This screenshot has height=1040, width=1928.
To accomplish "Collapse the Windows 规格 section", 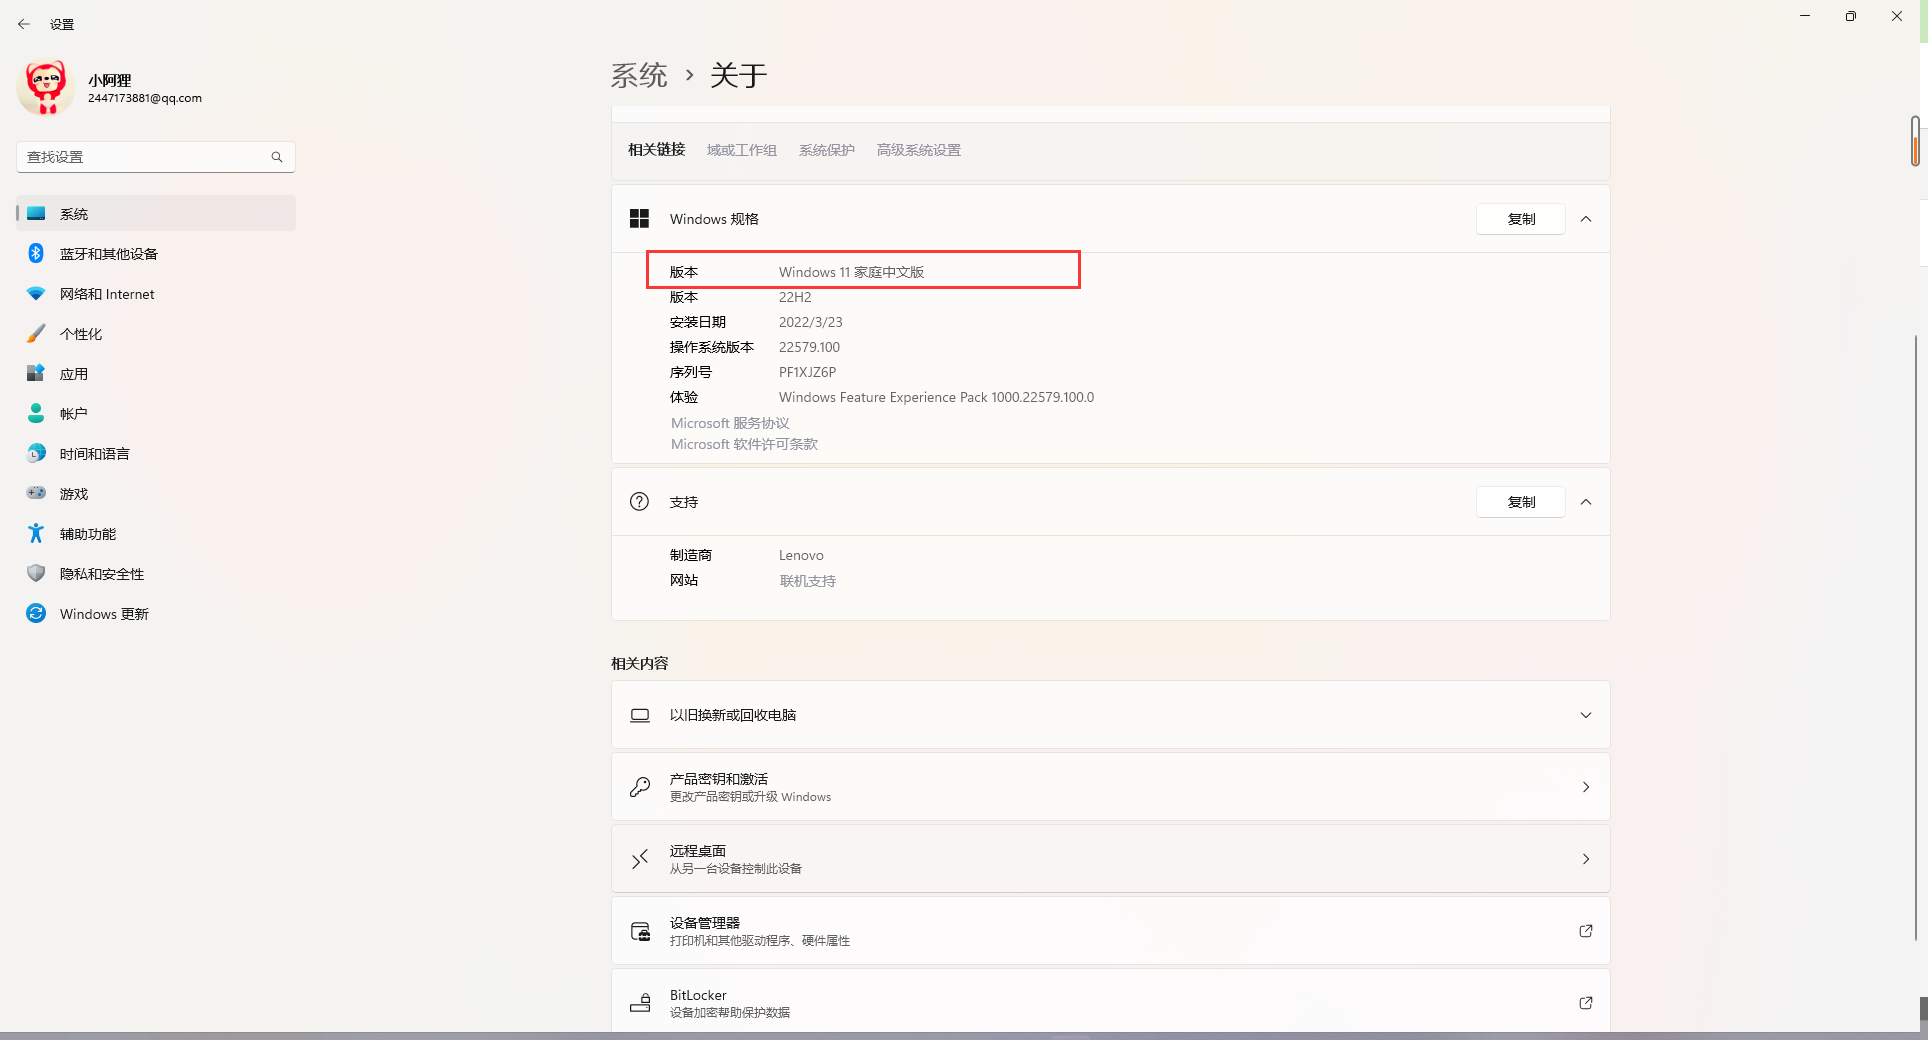I will click(x=1586, y=219).
